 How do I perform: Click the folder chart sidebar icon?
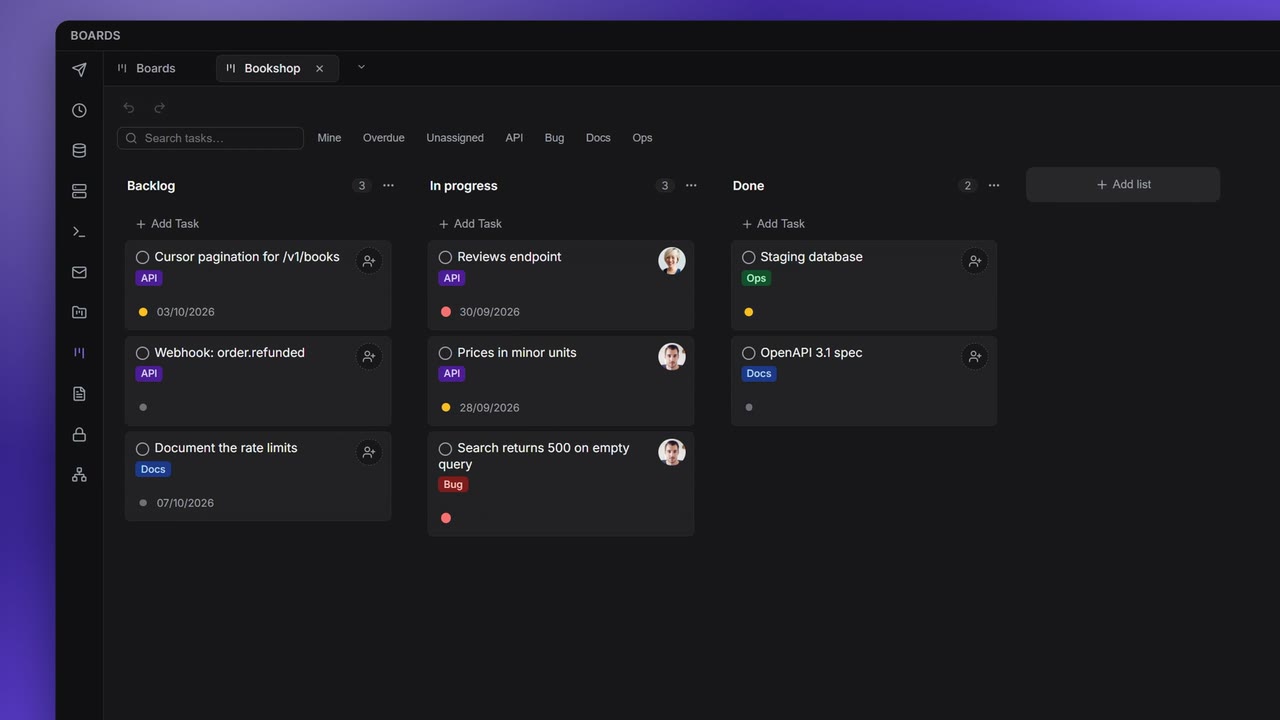[79, 313]
